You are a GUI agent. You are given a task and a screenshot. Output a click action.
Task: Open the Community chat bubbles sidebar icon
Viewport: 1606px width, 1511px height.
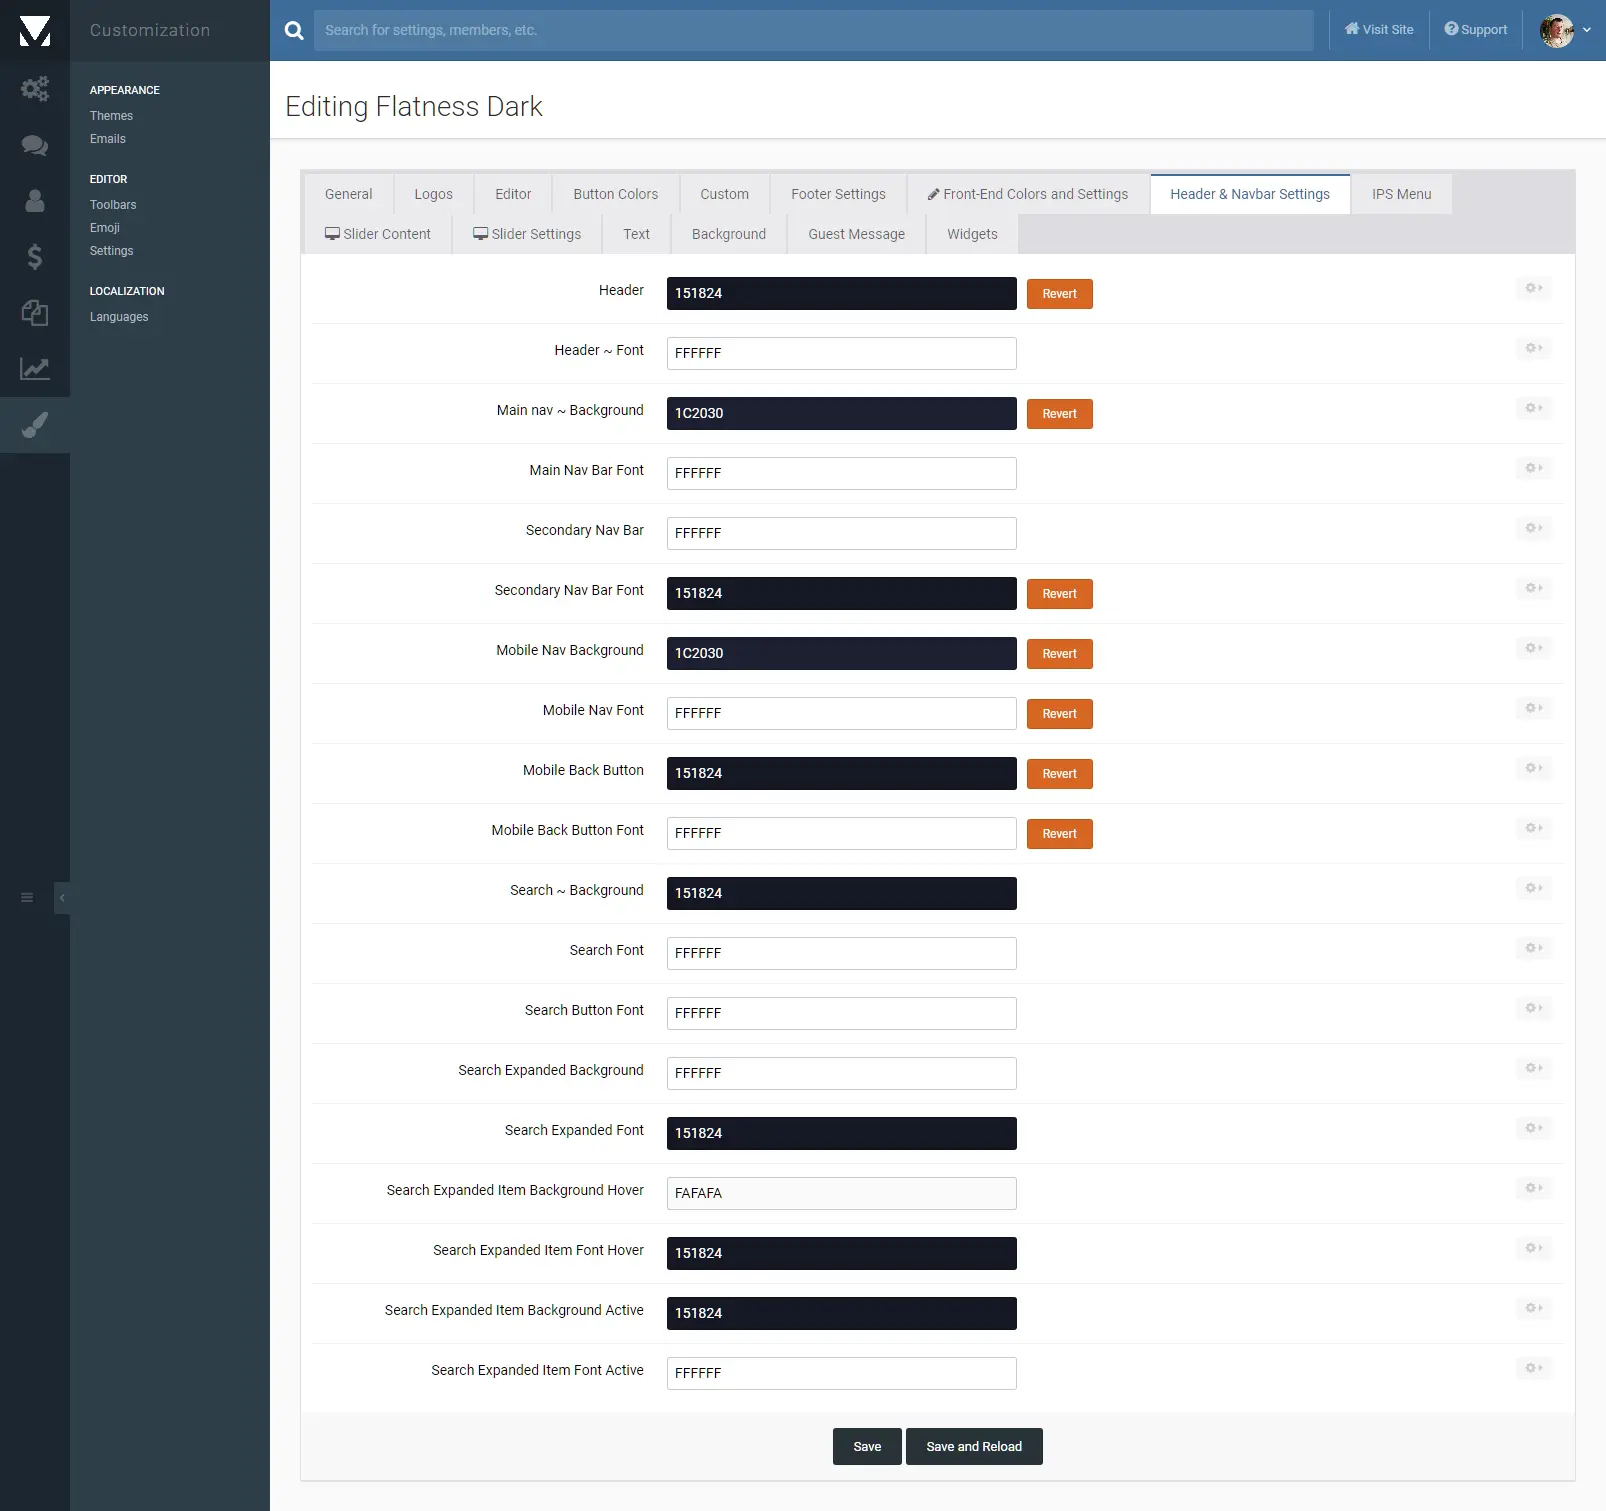click(35, 146)
